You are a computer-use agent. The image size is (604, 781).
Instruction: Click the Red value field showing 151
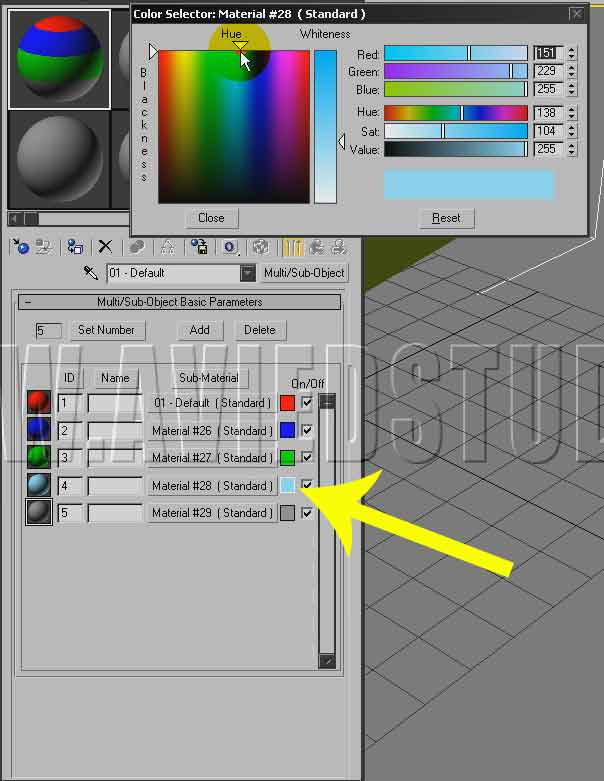(x=548, y=53)
